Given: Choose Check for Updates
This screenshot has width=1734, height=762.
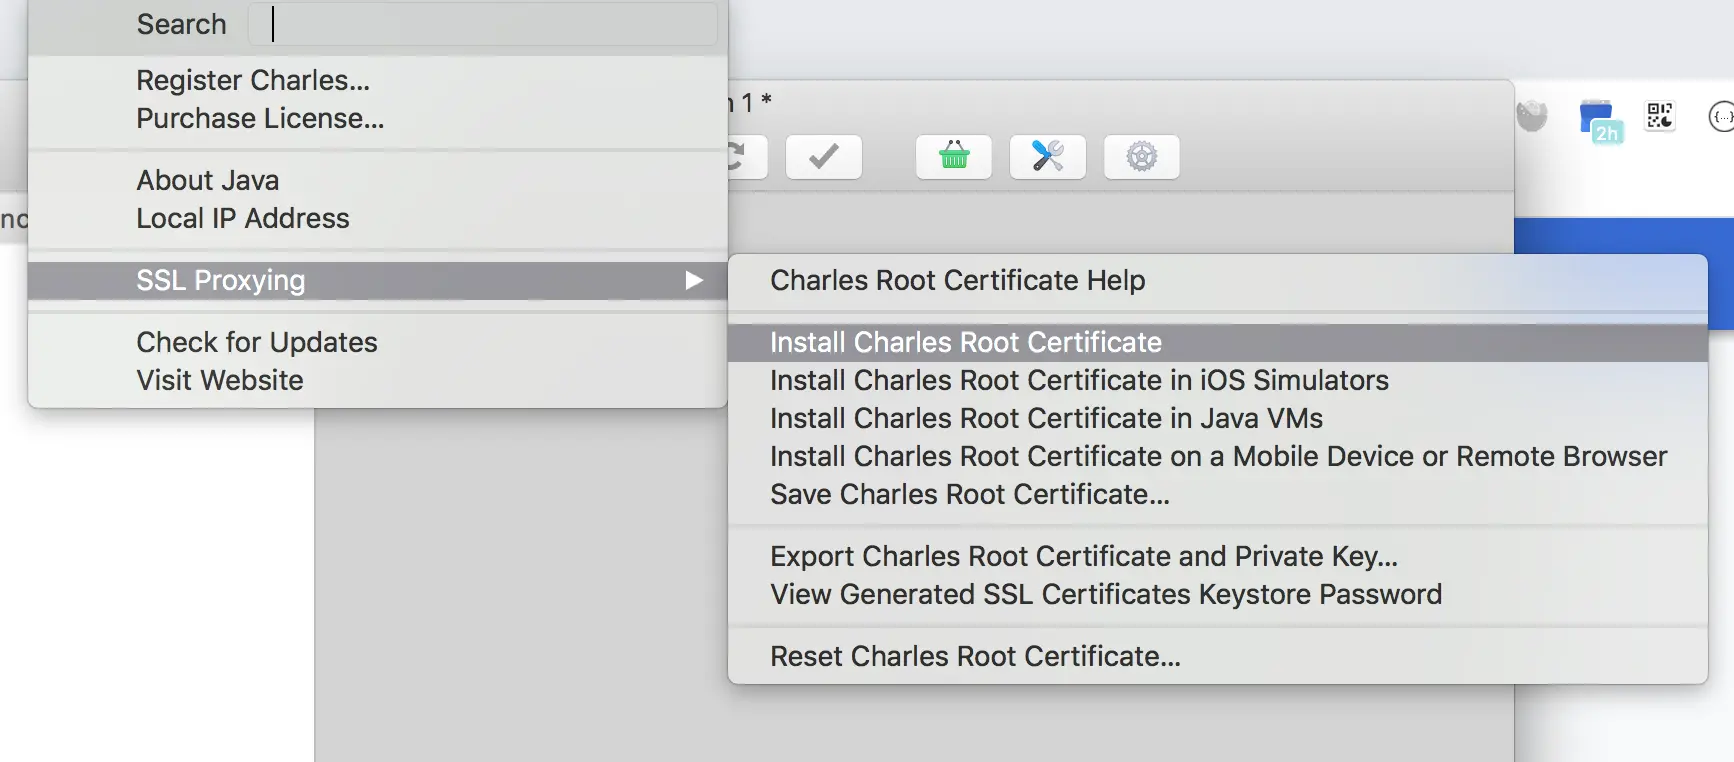Looking at the screenshot, I should [x=378, y=342].
